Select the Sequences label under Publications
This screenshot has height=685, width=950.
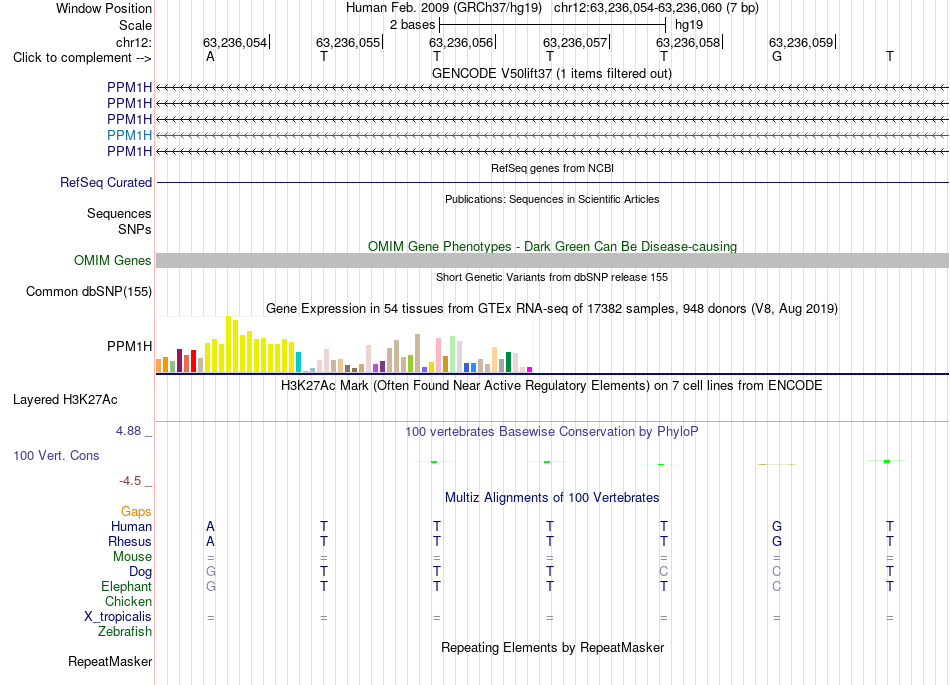(x=119, y=213)
